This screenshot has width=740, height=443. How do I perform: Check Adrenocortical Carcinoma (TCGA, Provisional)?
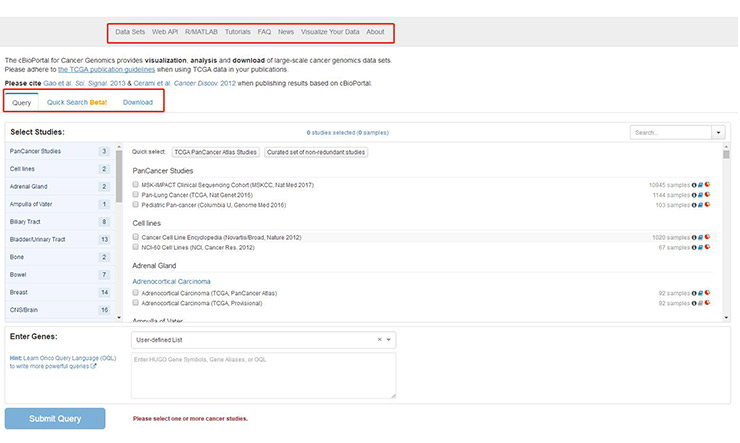click(x=135, y=303)
